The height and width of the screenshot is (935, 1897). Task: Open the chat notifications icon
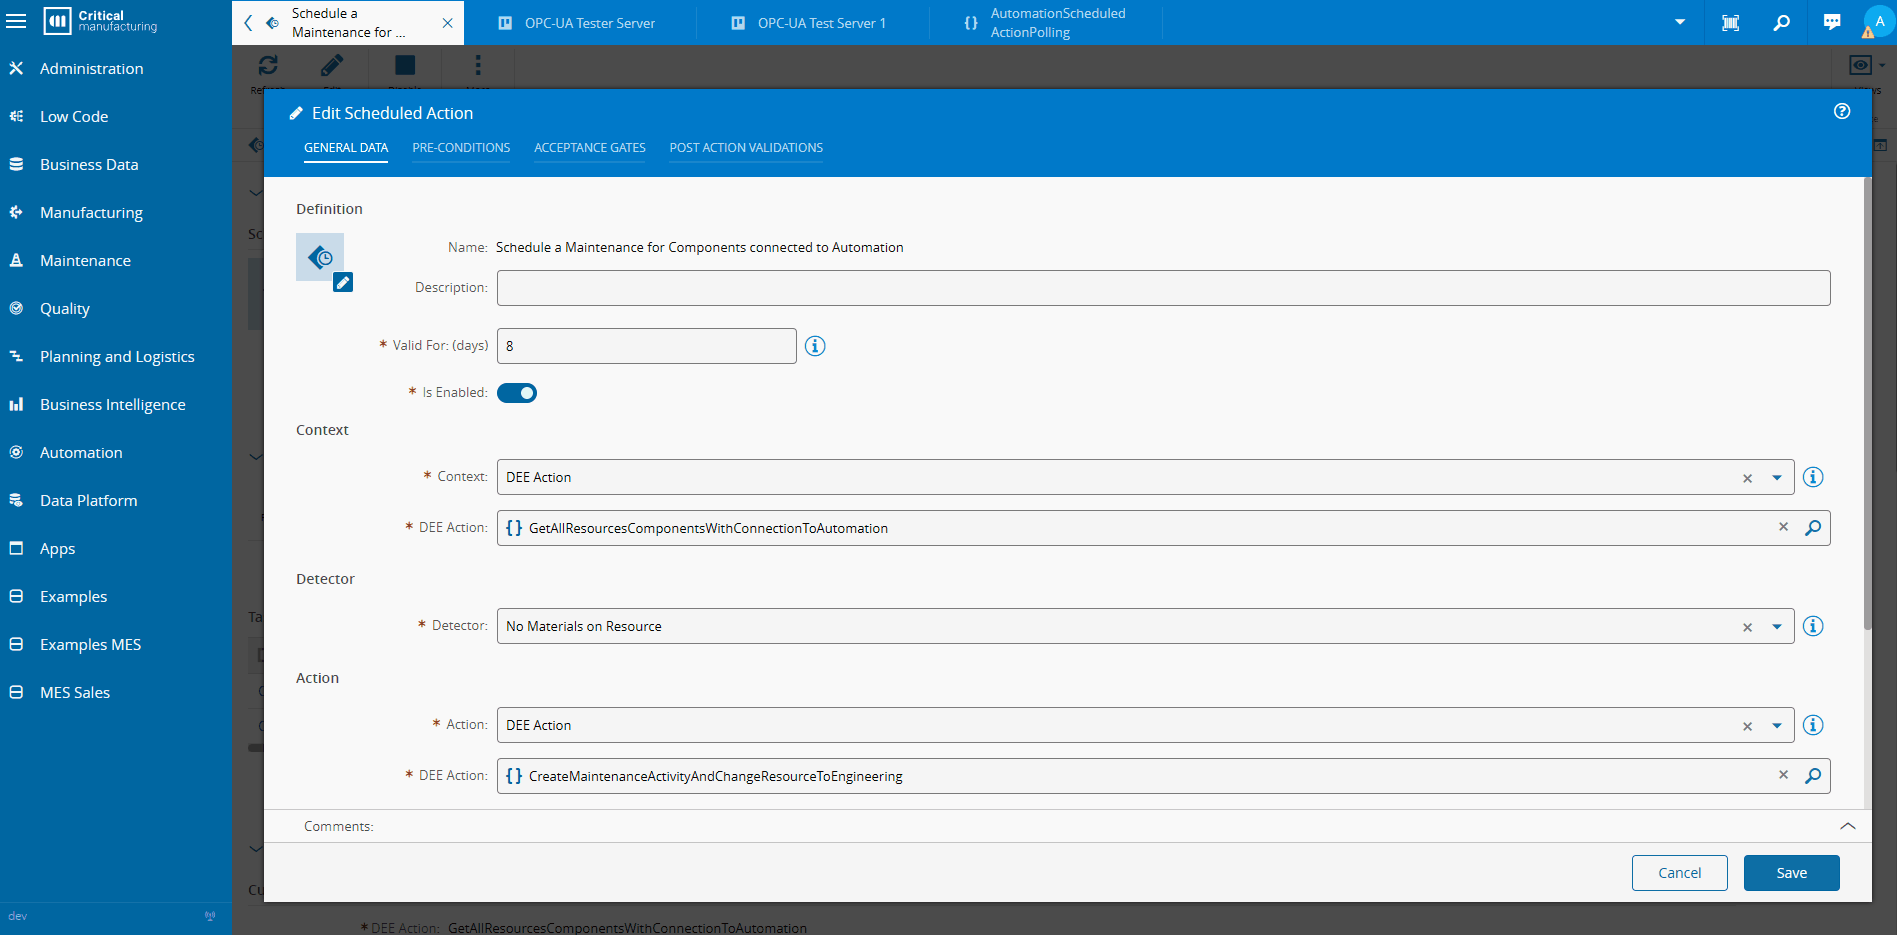(1832, 22)
